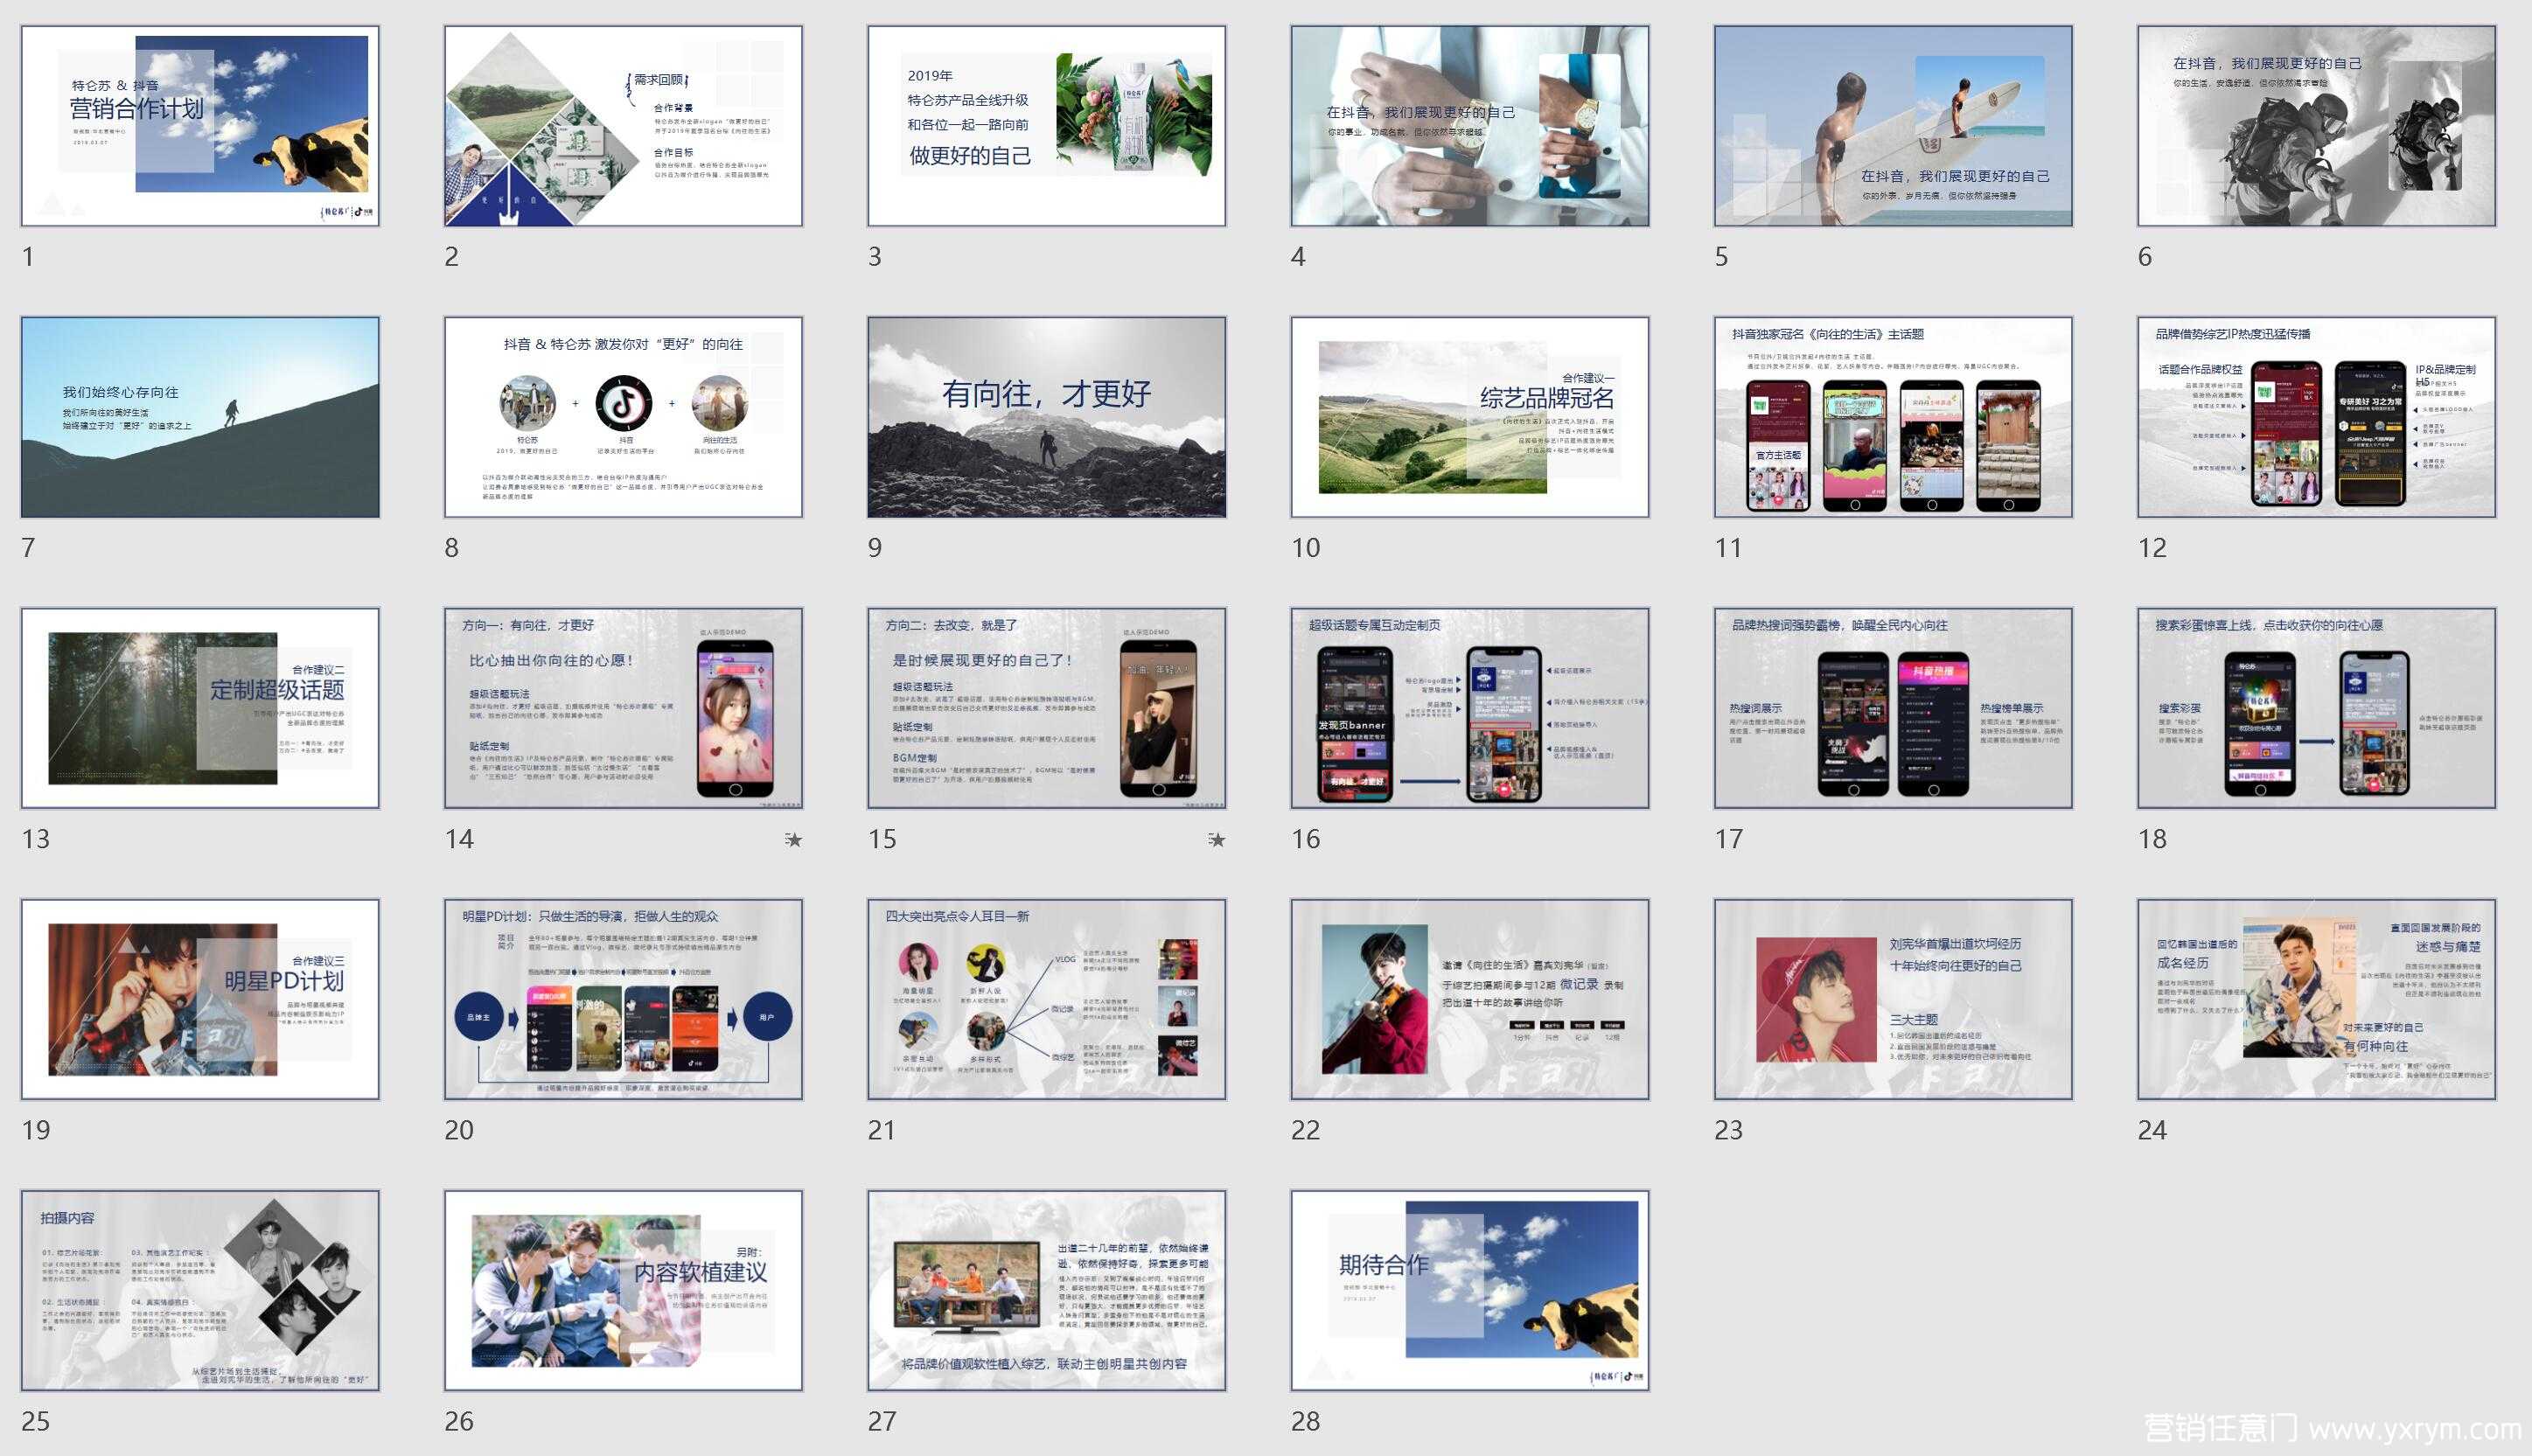Image resolution: width=2532 pixels, height=1456 pixels.
Task: Select slide 3 with 2019年 做更好的自己
Action: [1046, 126]
